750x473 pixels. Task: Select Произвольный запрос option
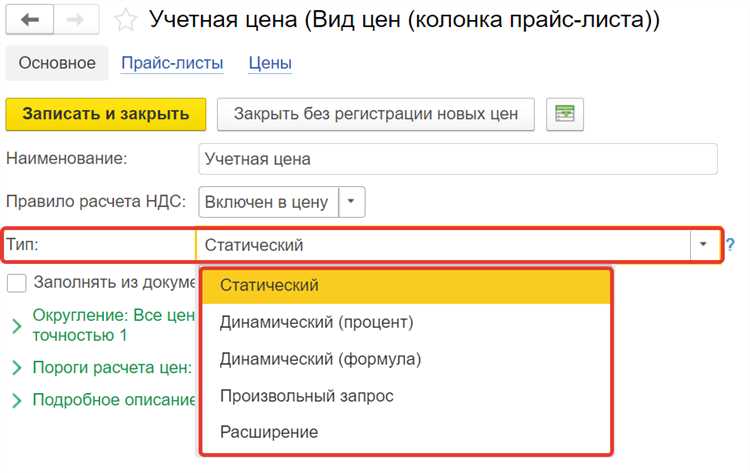(407, 396)
